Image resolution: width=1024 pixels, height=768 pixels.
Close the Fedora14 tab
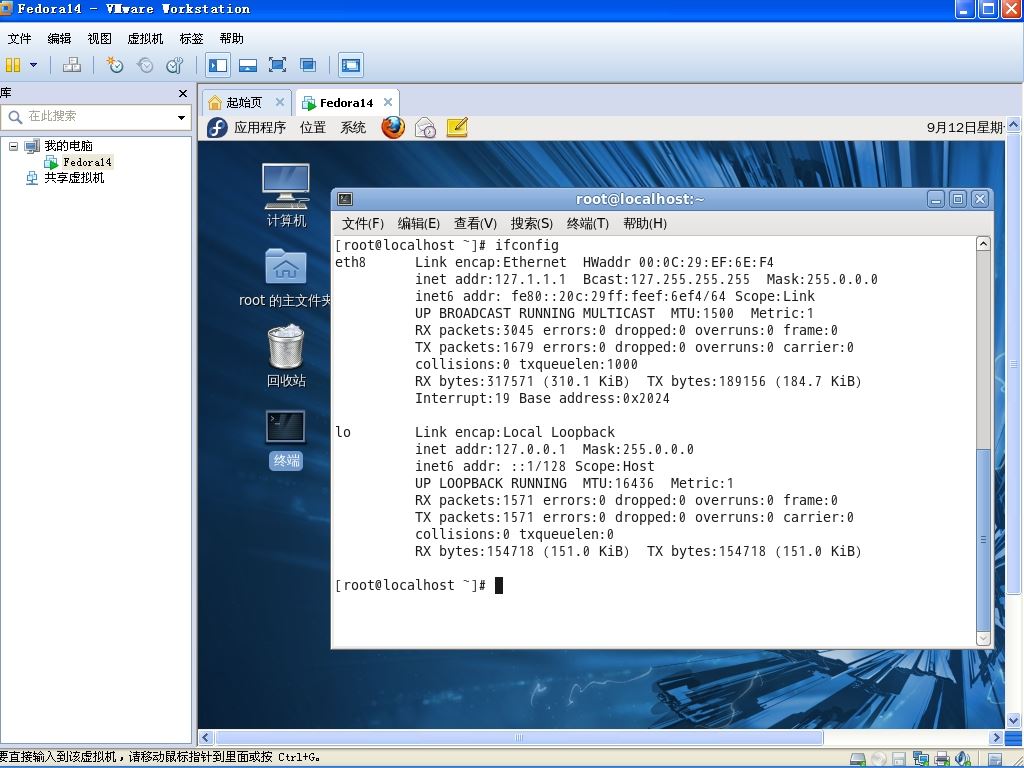click(x=388, y=102)
